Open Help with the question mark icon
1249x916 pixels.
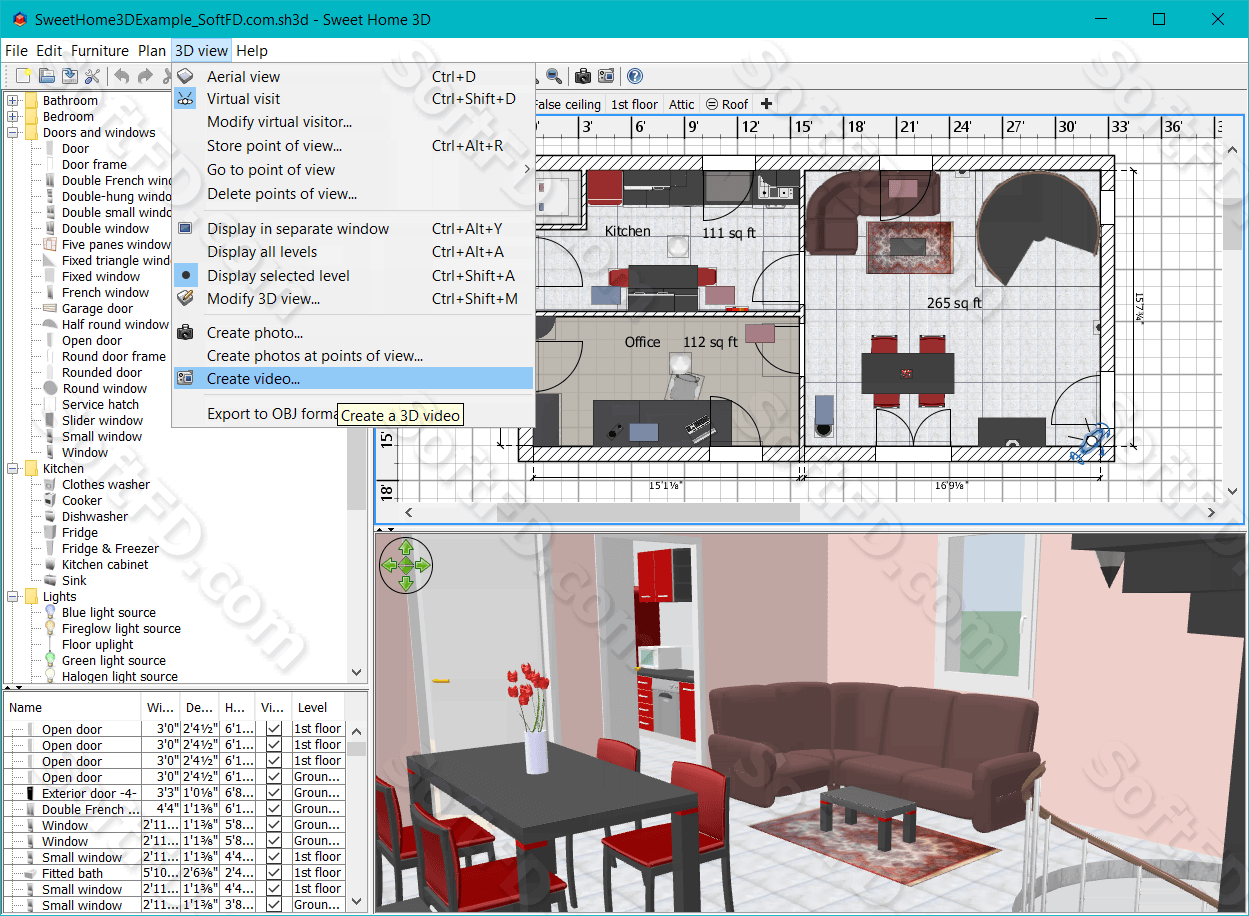(x=634, y=76)
